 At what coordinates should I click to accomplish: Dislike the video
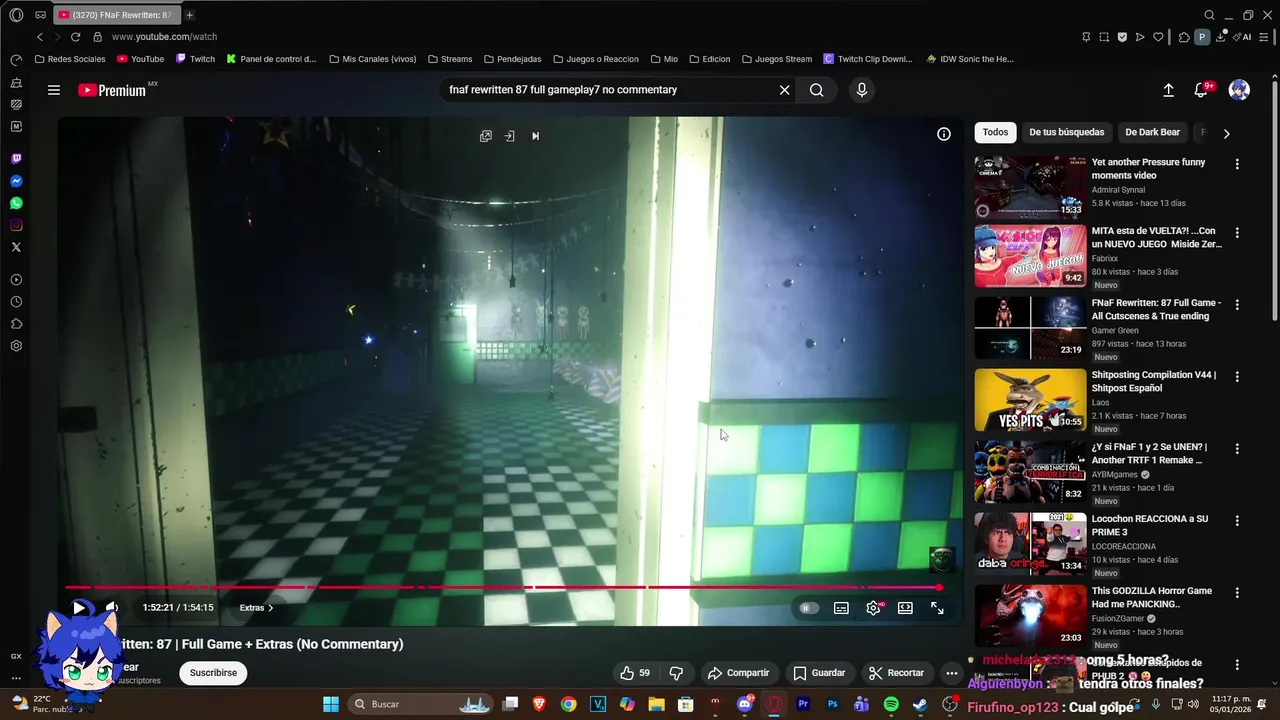[x=676, y=673]
